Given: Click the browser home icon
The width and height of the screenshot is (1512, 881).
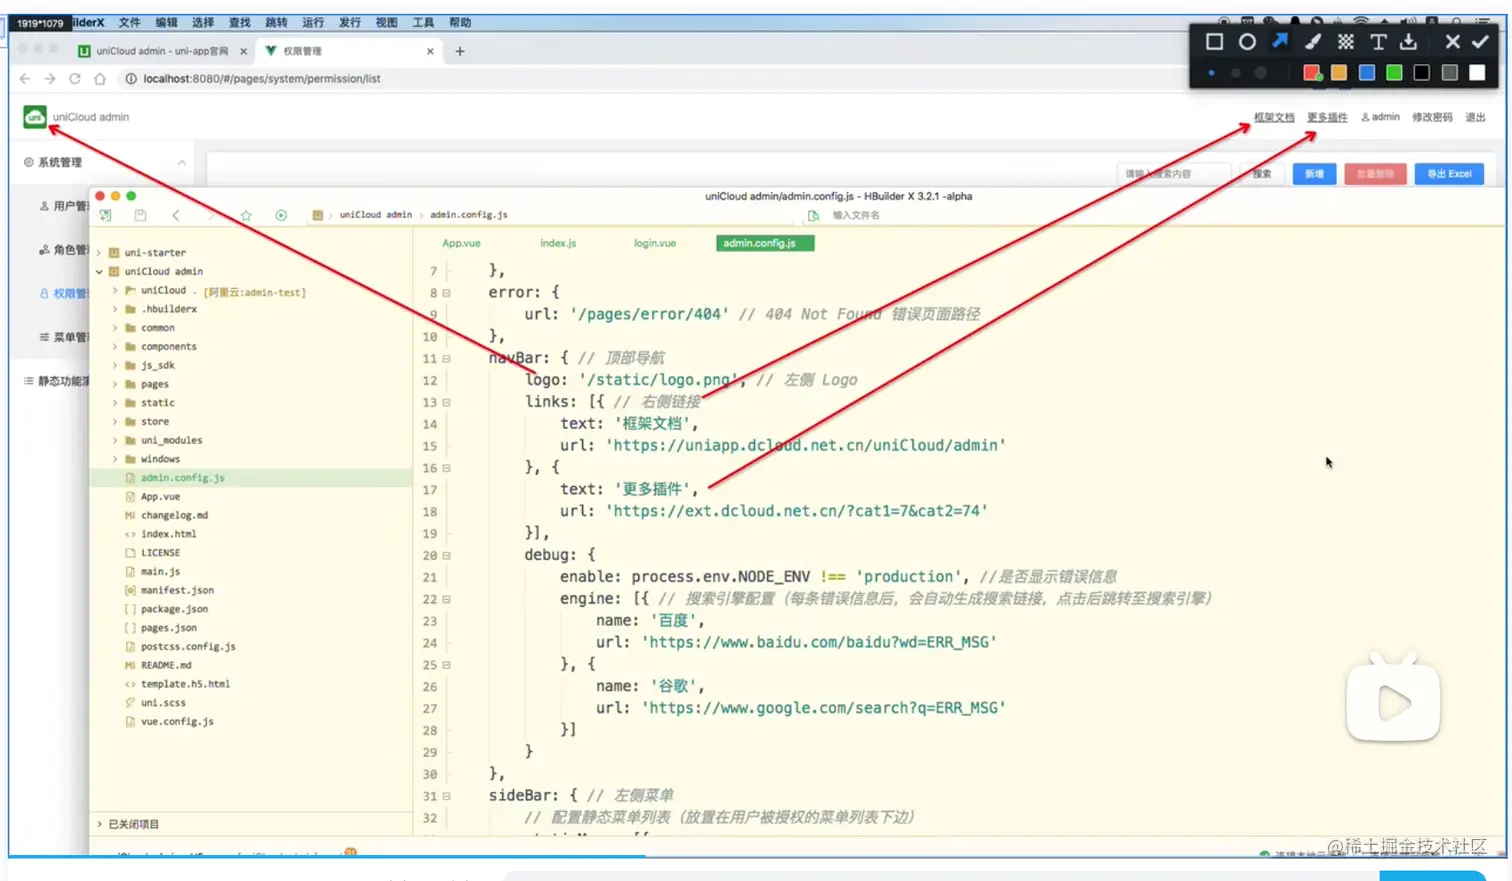Looking at the screenshot, I should [x=100, y=79].
